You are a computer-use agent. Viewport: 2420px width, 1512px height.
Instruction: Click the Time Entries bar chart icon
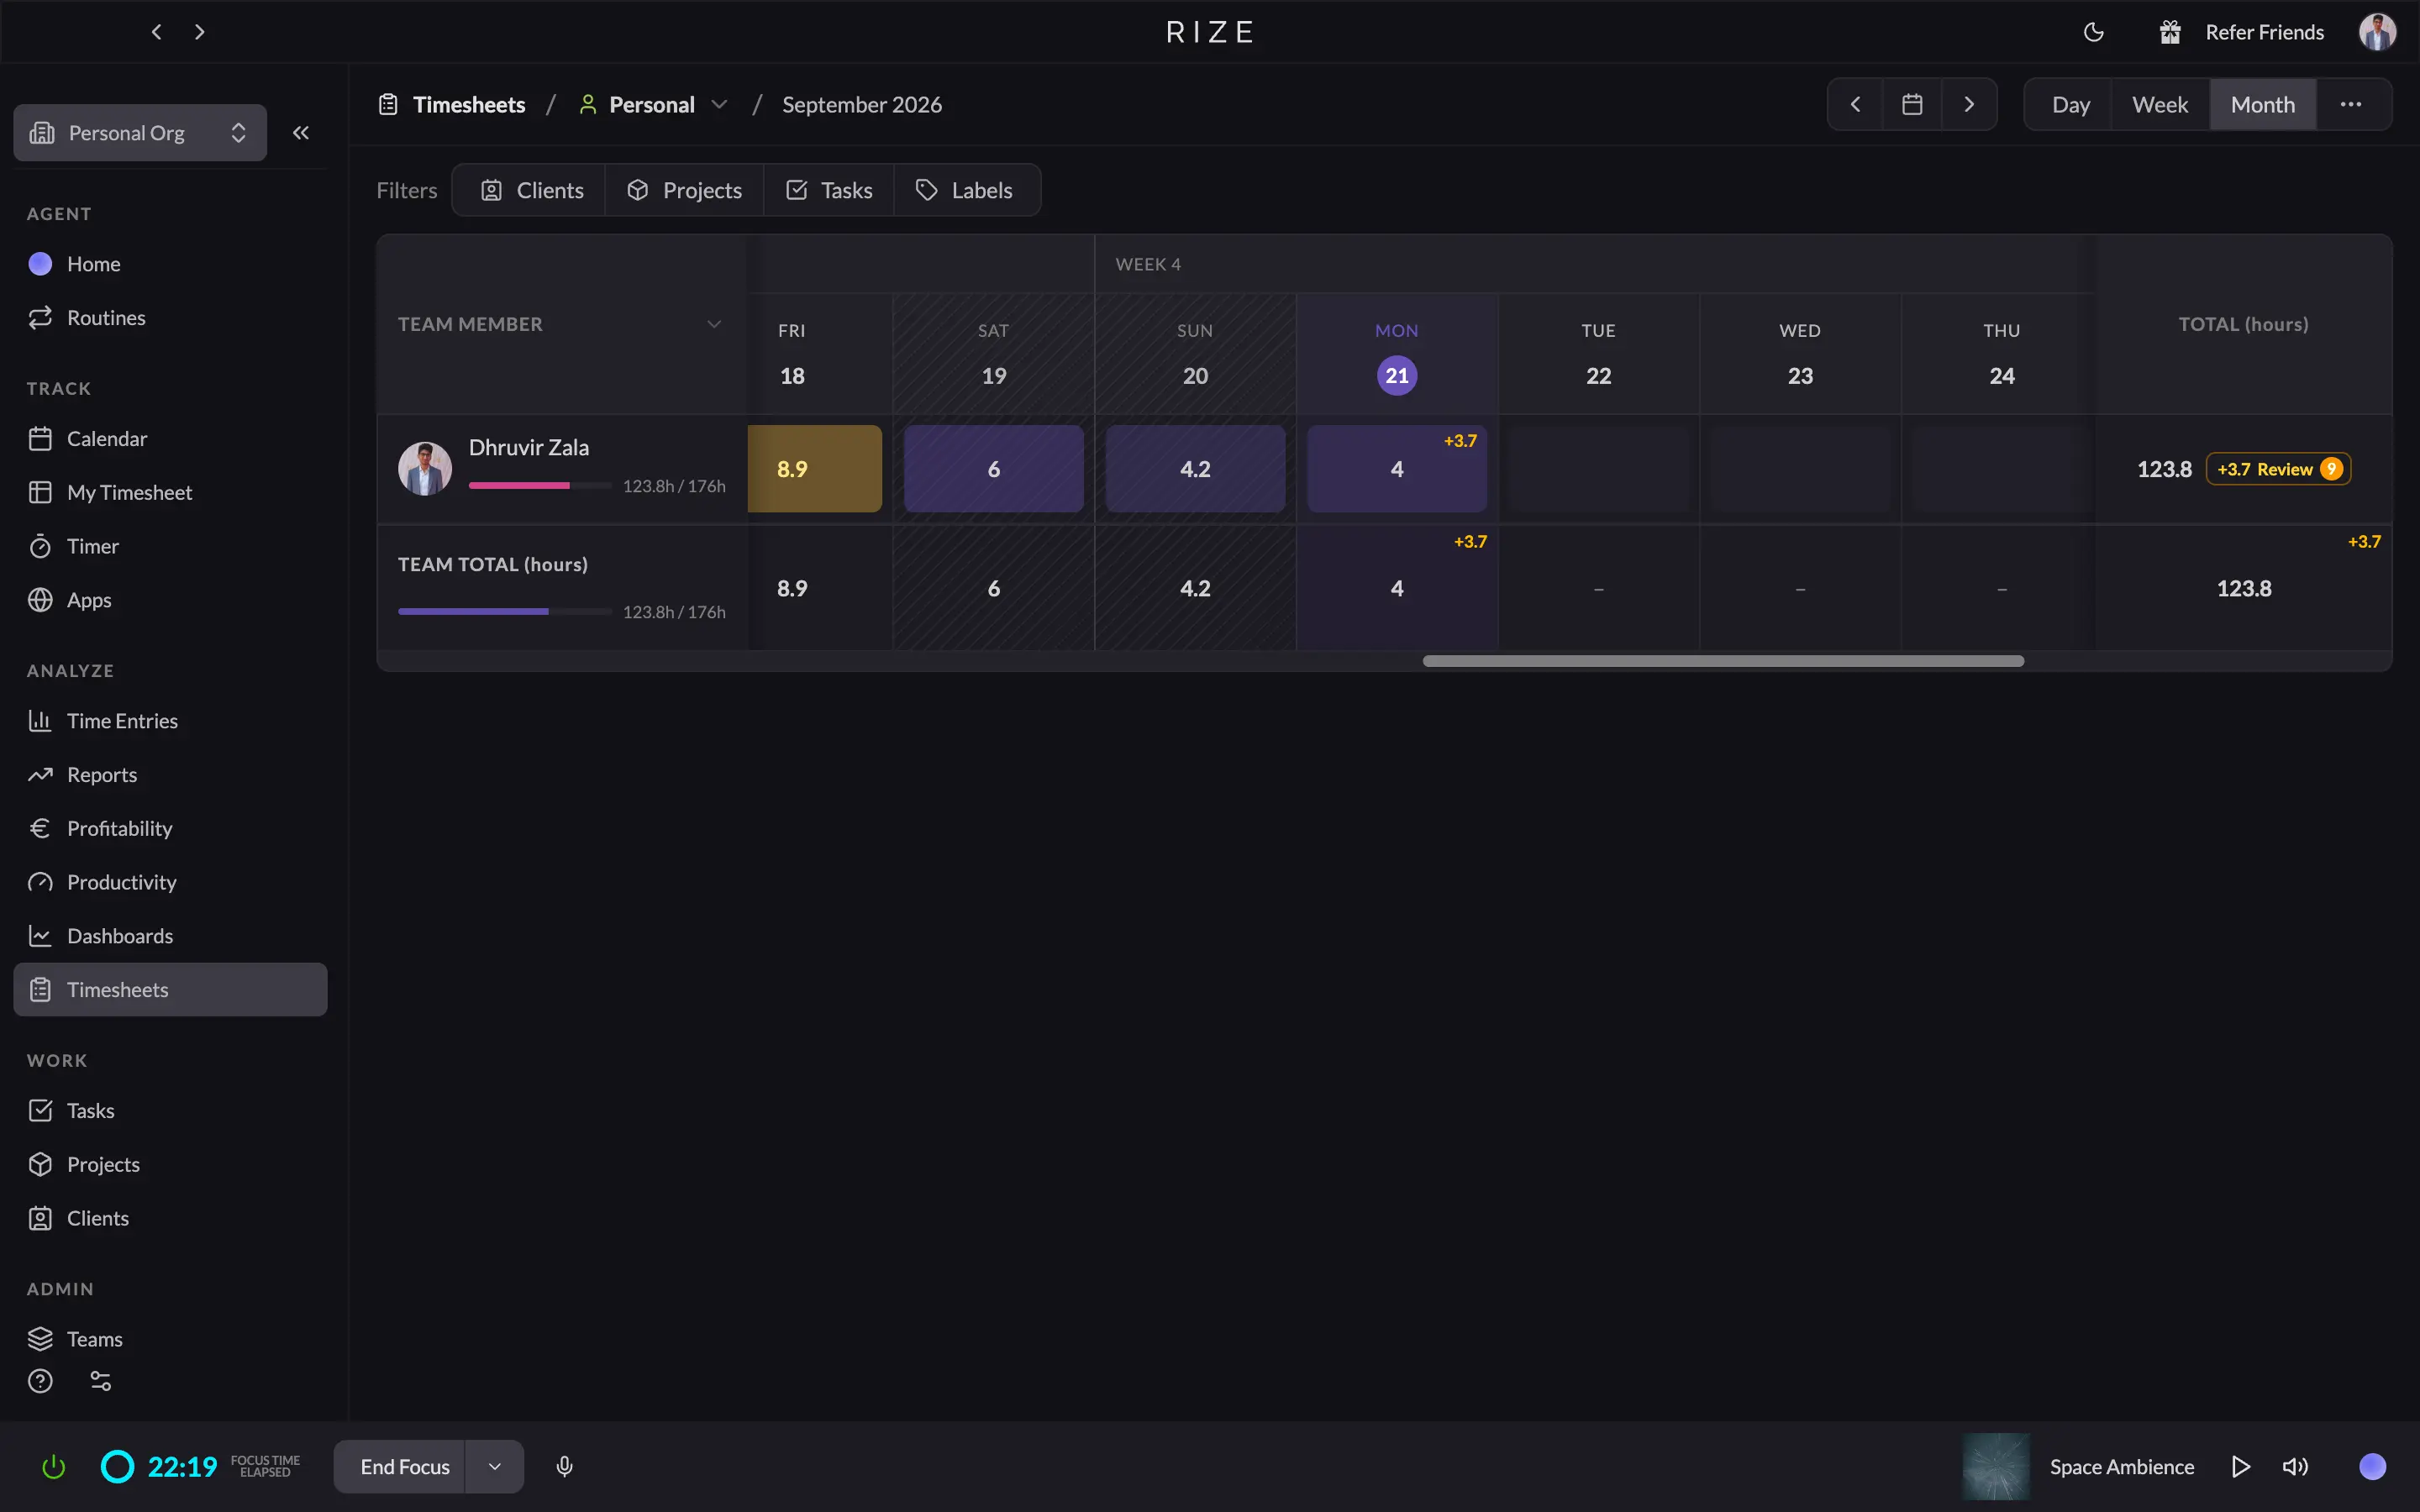[40, 721]
